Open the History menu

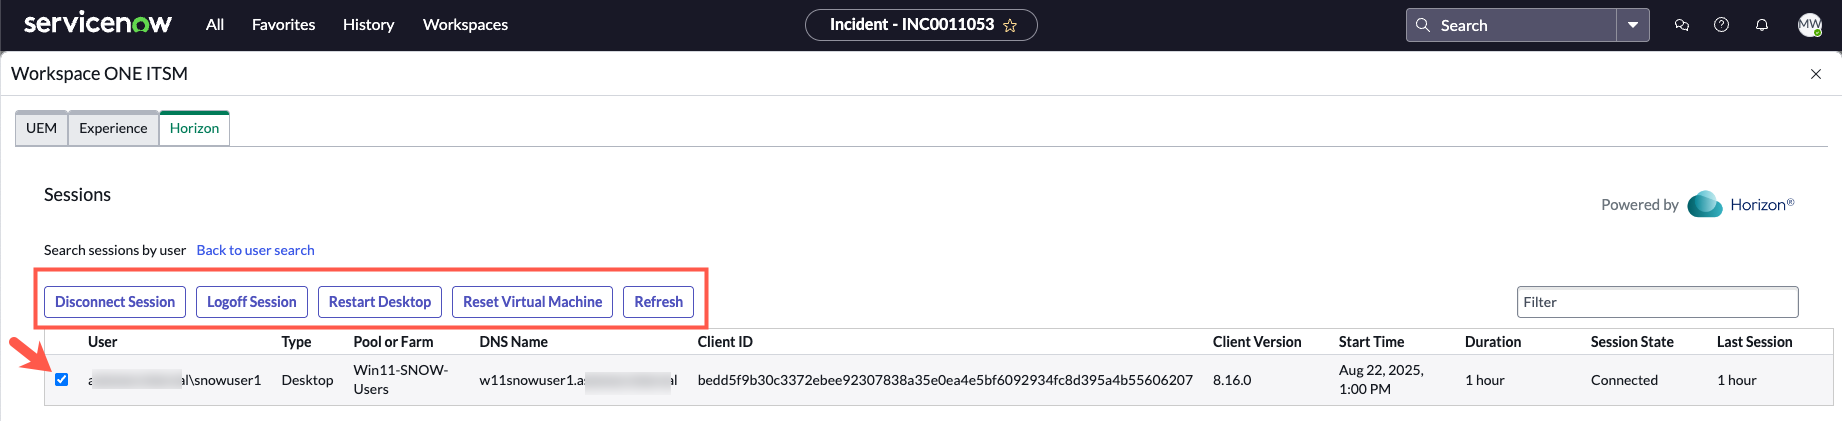(x=368, y=25)
